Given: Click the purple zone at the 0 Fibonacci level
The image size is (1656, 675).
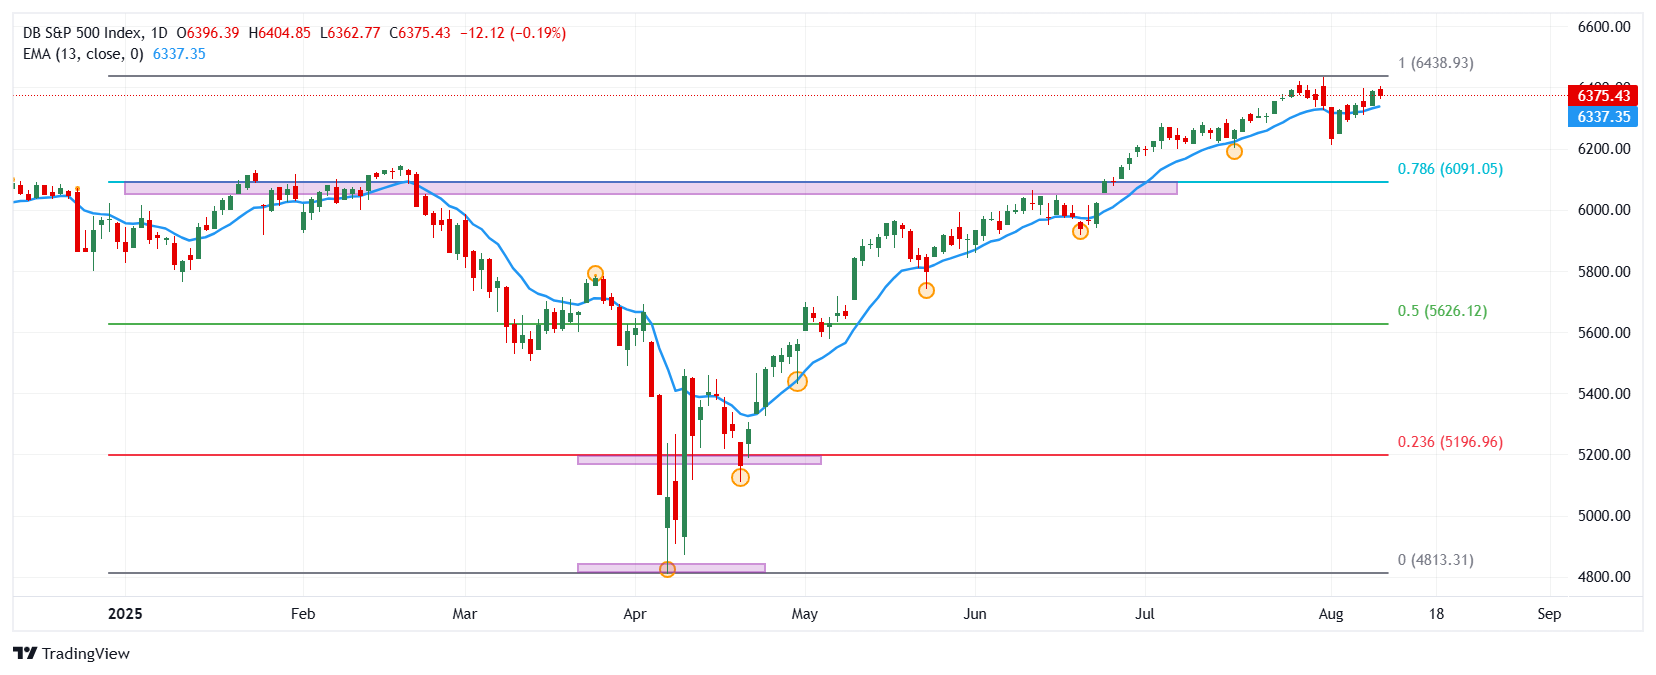Looking at the screenshot, I should [x=671, y=568].
